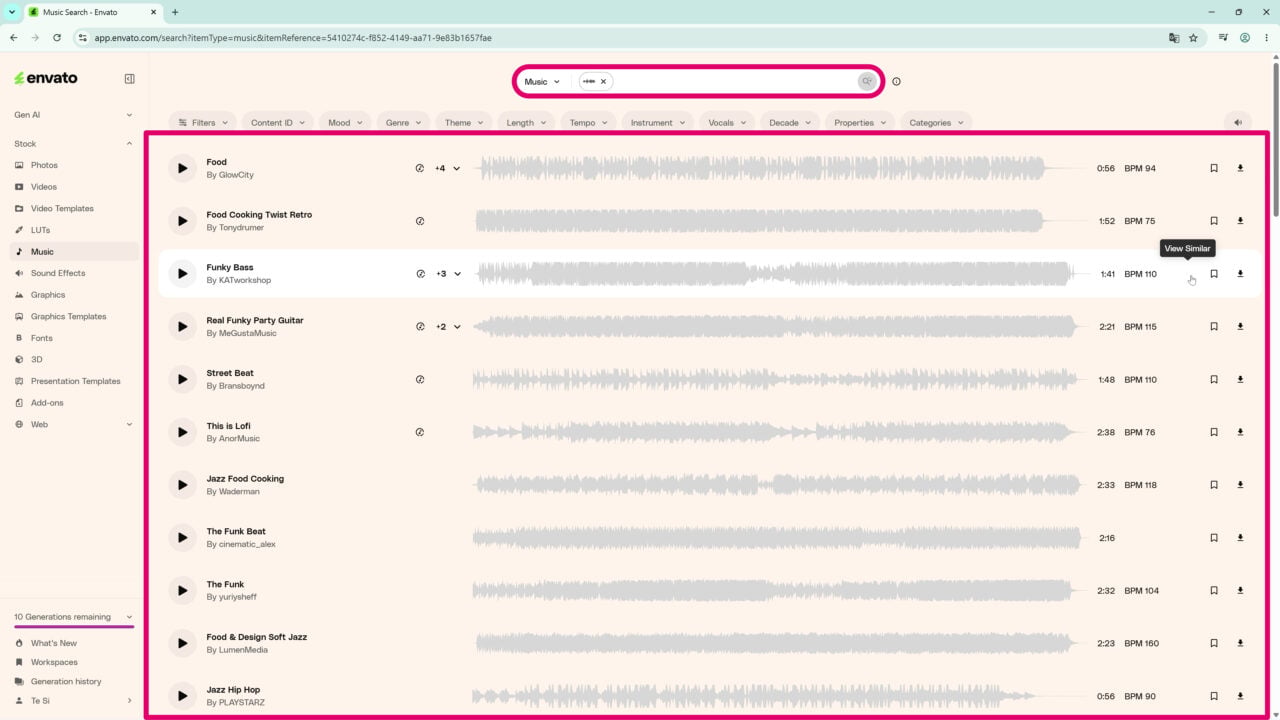
Task: Download This is Lofi track
Action: coord(1240,432)
